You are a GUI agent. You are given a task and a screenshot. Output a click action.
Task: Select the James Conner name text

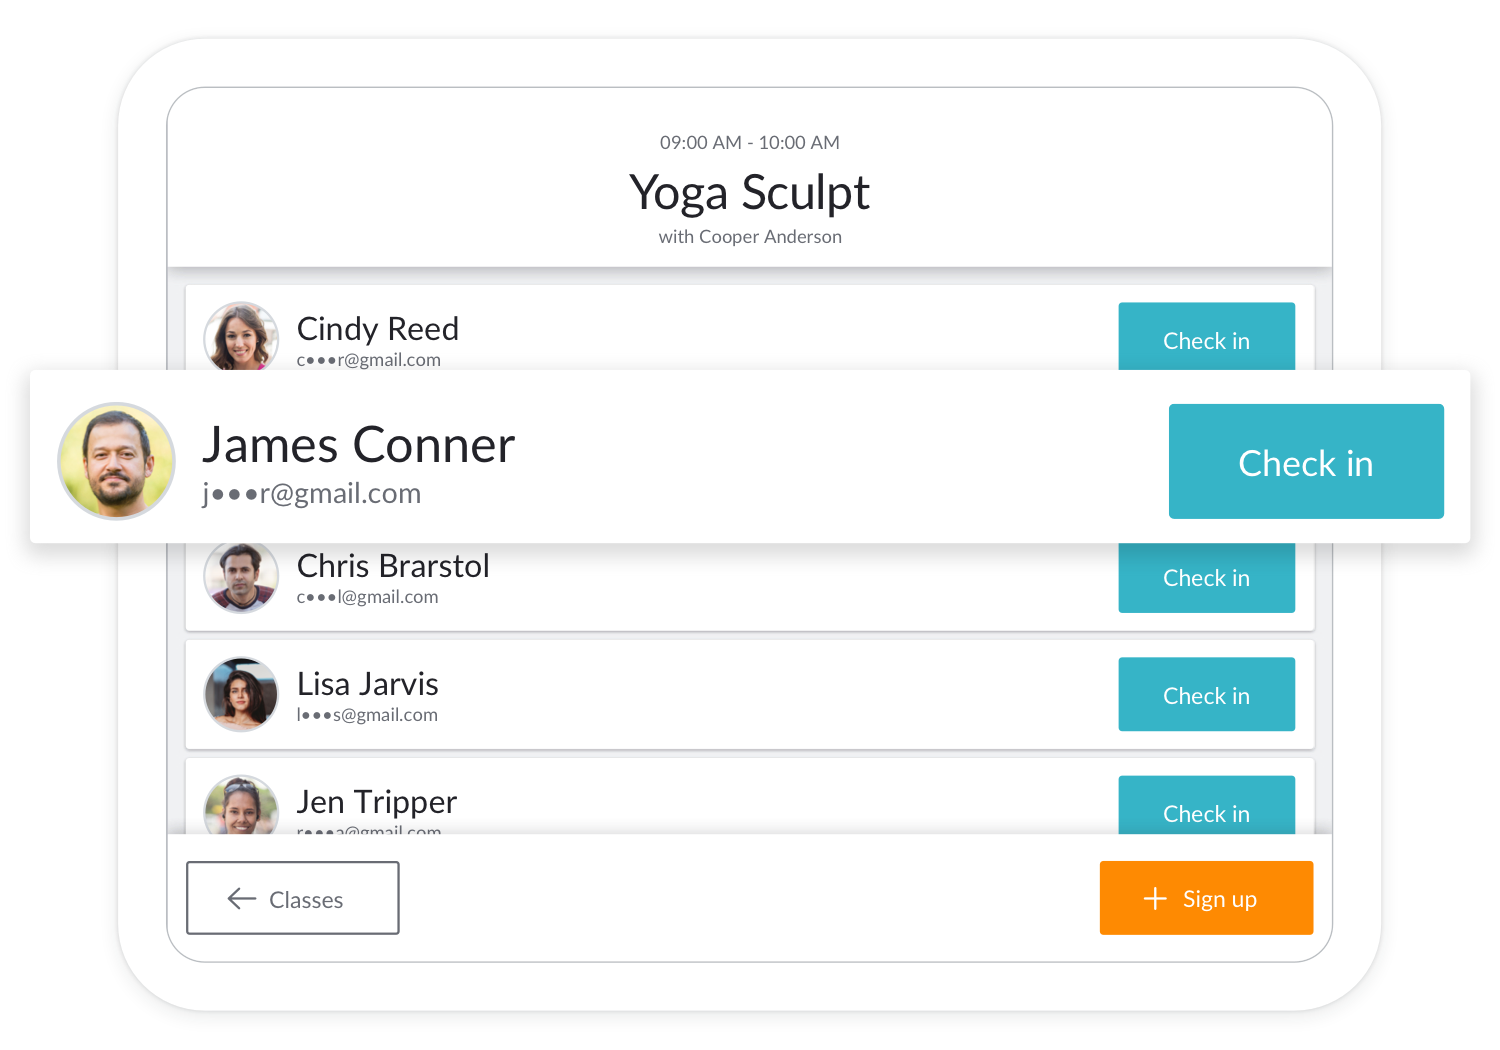click(358, 445)
